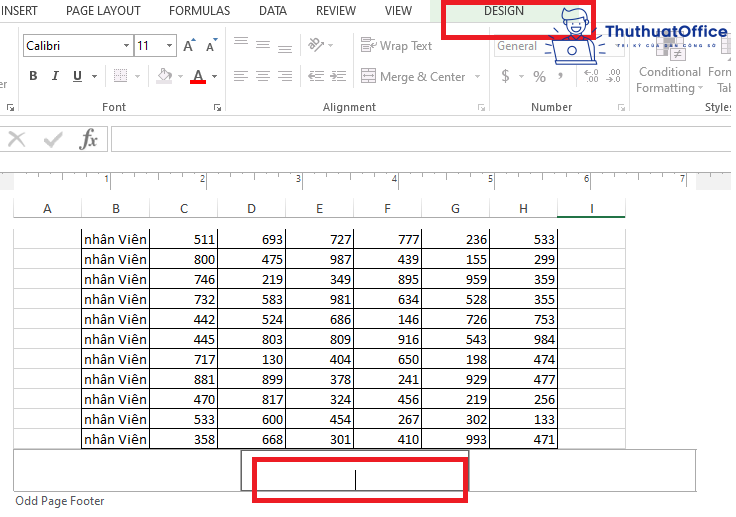Increase decimal places
Screen dimensions: 736x517
[591, 76]
